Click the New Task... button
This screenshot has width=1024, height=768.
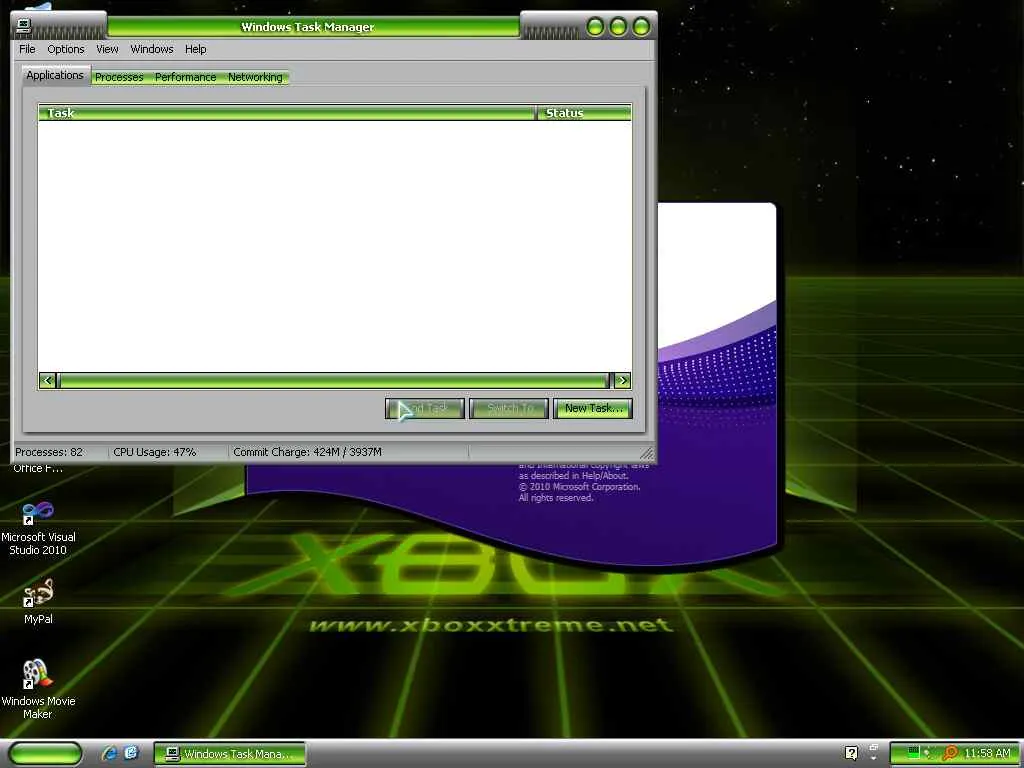(593, 408)
